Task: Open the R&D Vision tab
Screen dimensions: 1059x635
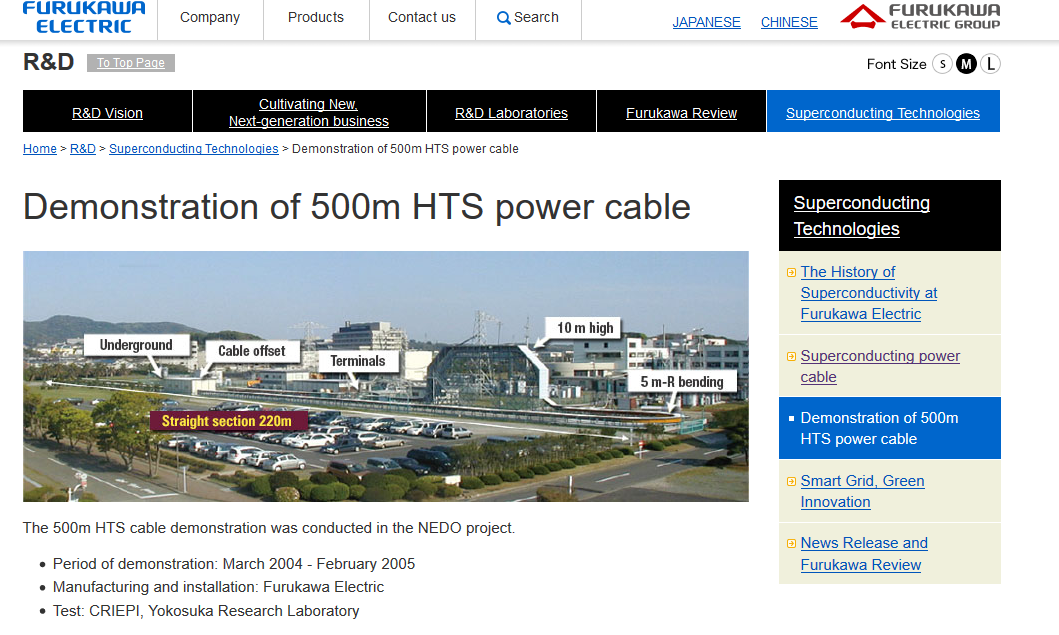Action: point(107,111)
